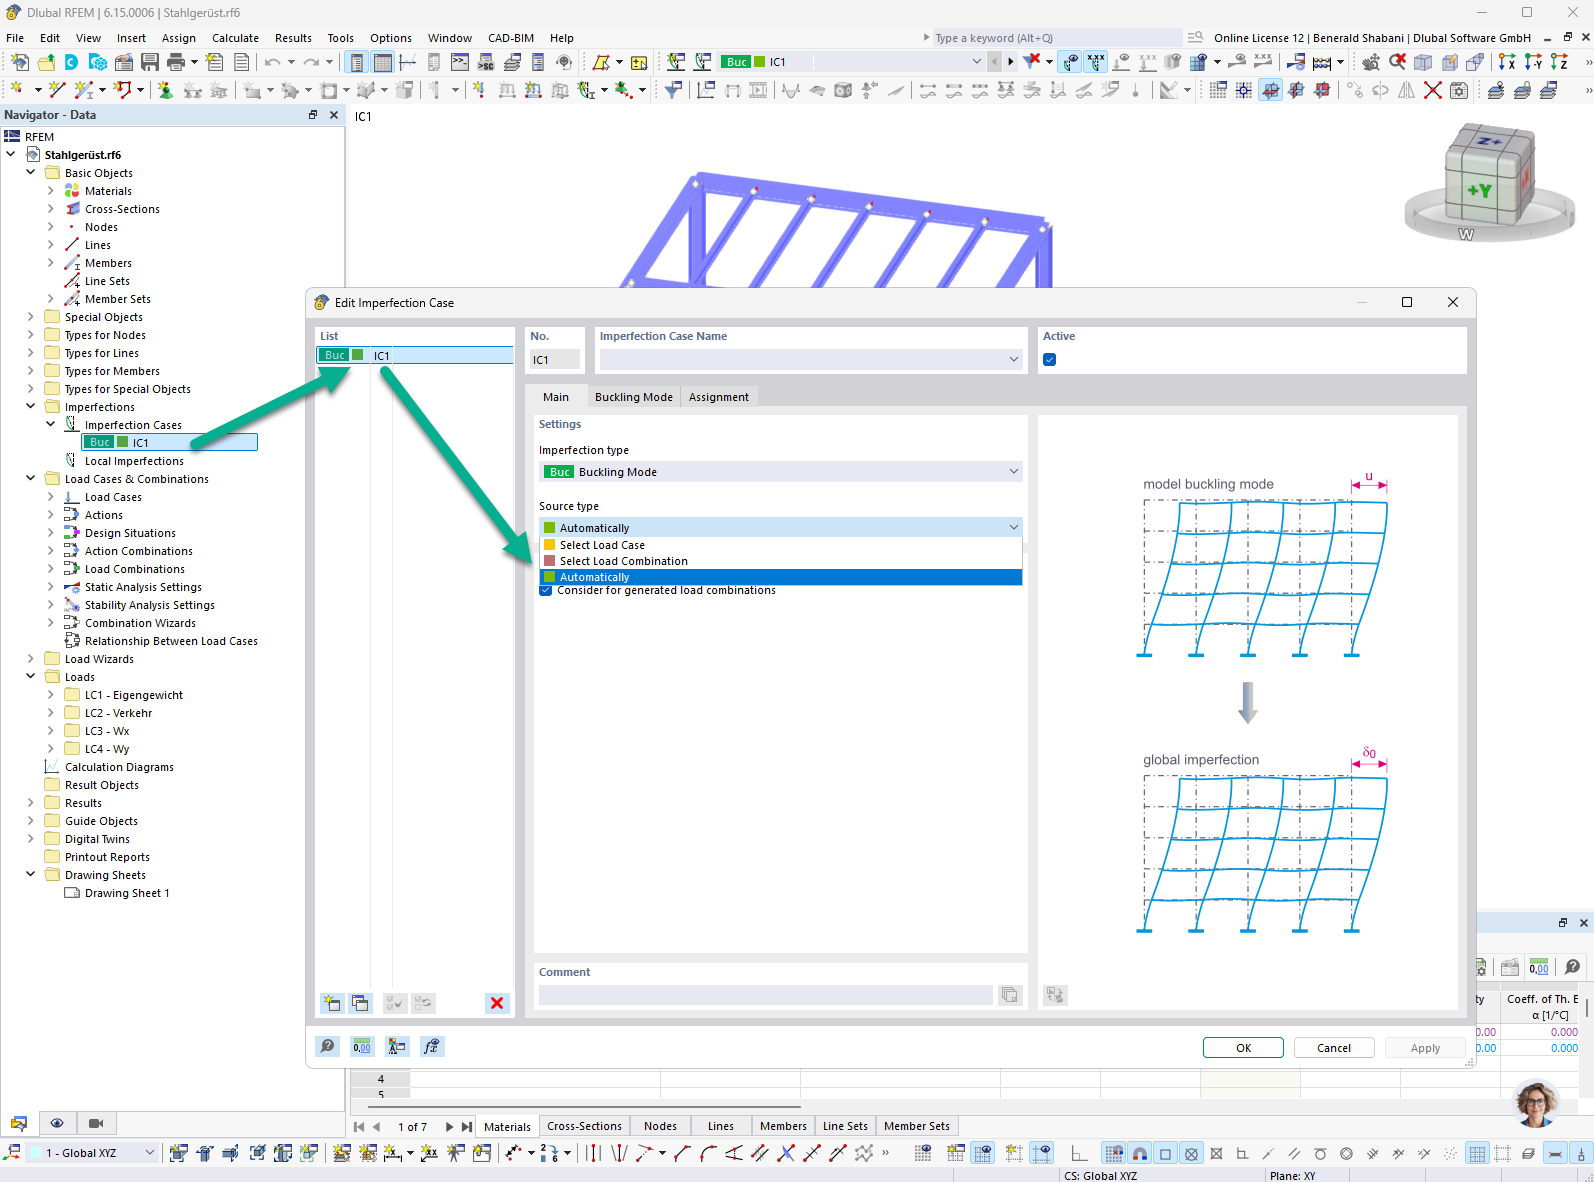Click the green swatch beside Buc in list
Screen dimensions: 1594x1182
(x=357, y=355)
